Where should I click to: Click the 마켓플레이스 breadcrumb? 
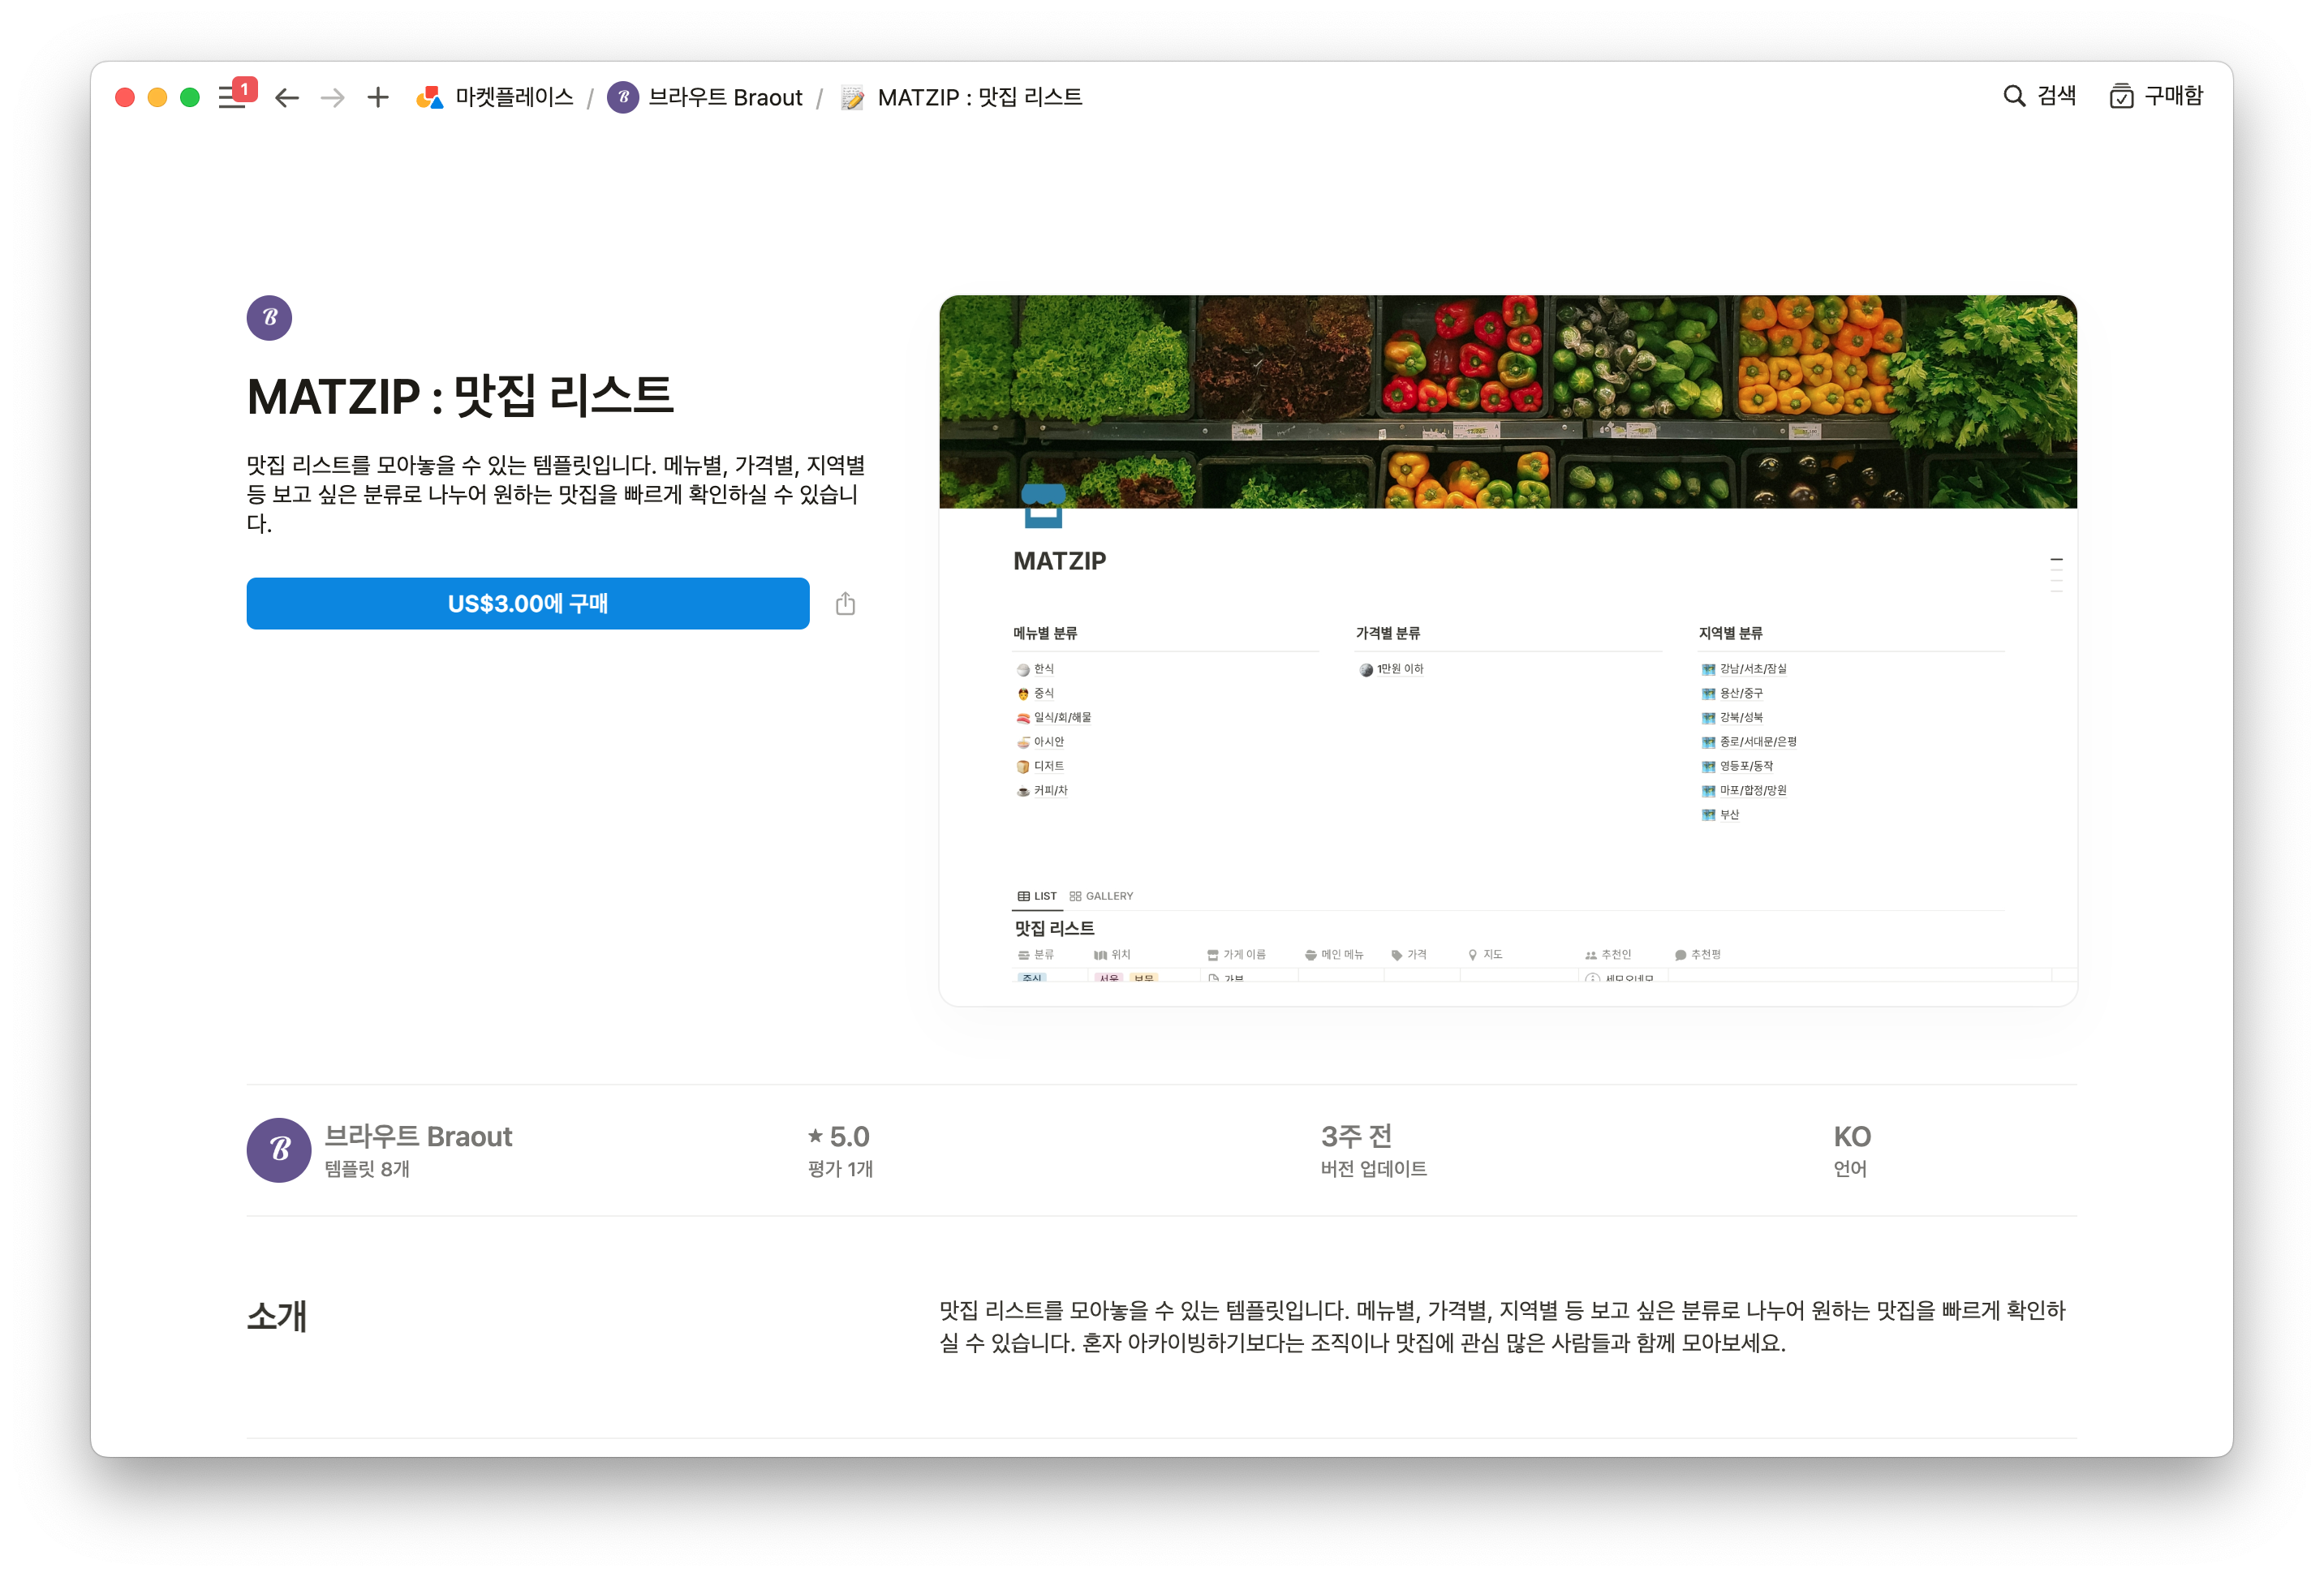(x=495, y=97)
